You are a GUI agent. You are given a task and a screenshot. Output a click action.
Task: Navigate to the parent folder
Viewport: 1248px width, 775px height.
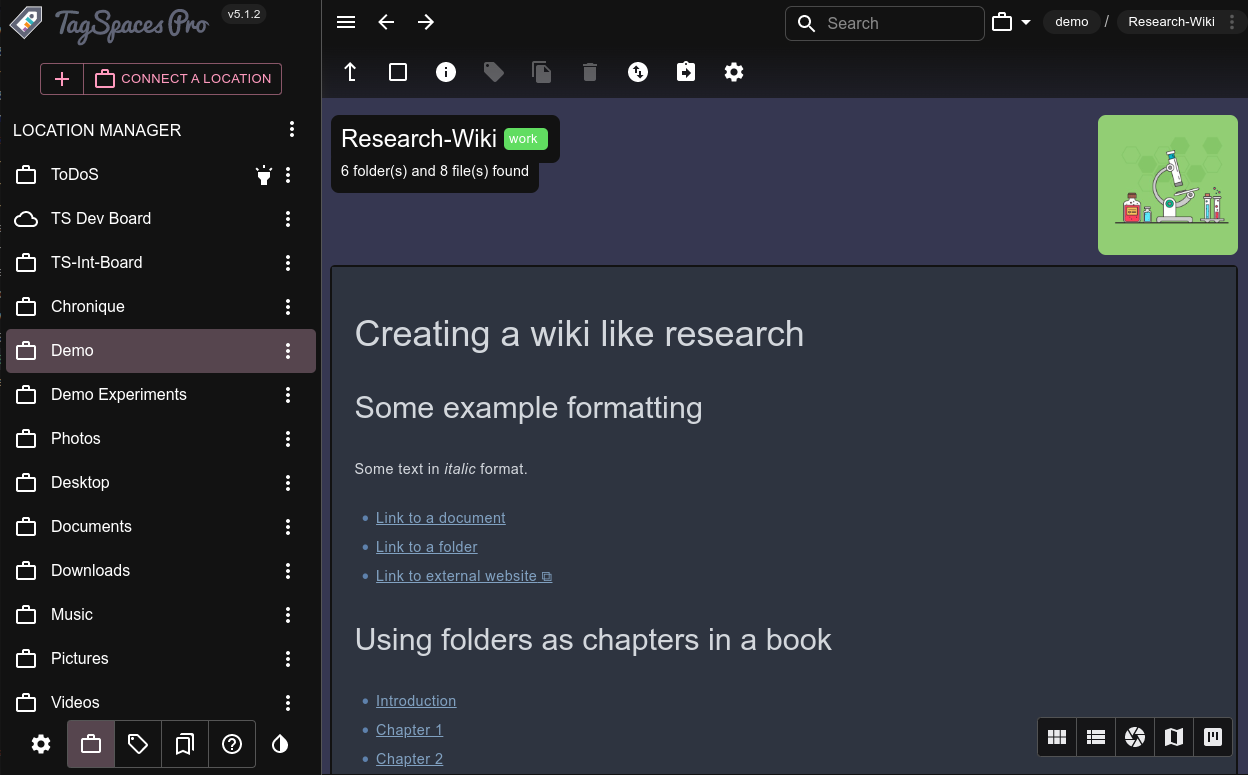(349, 71)
